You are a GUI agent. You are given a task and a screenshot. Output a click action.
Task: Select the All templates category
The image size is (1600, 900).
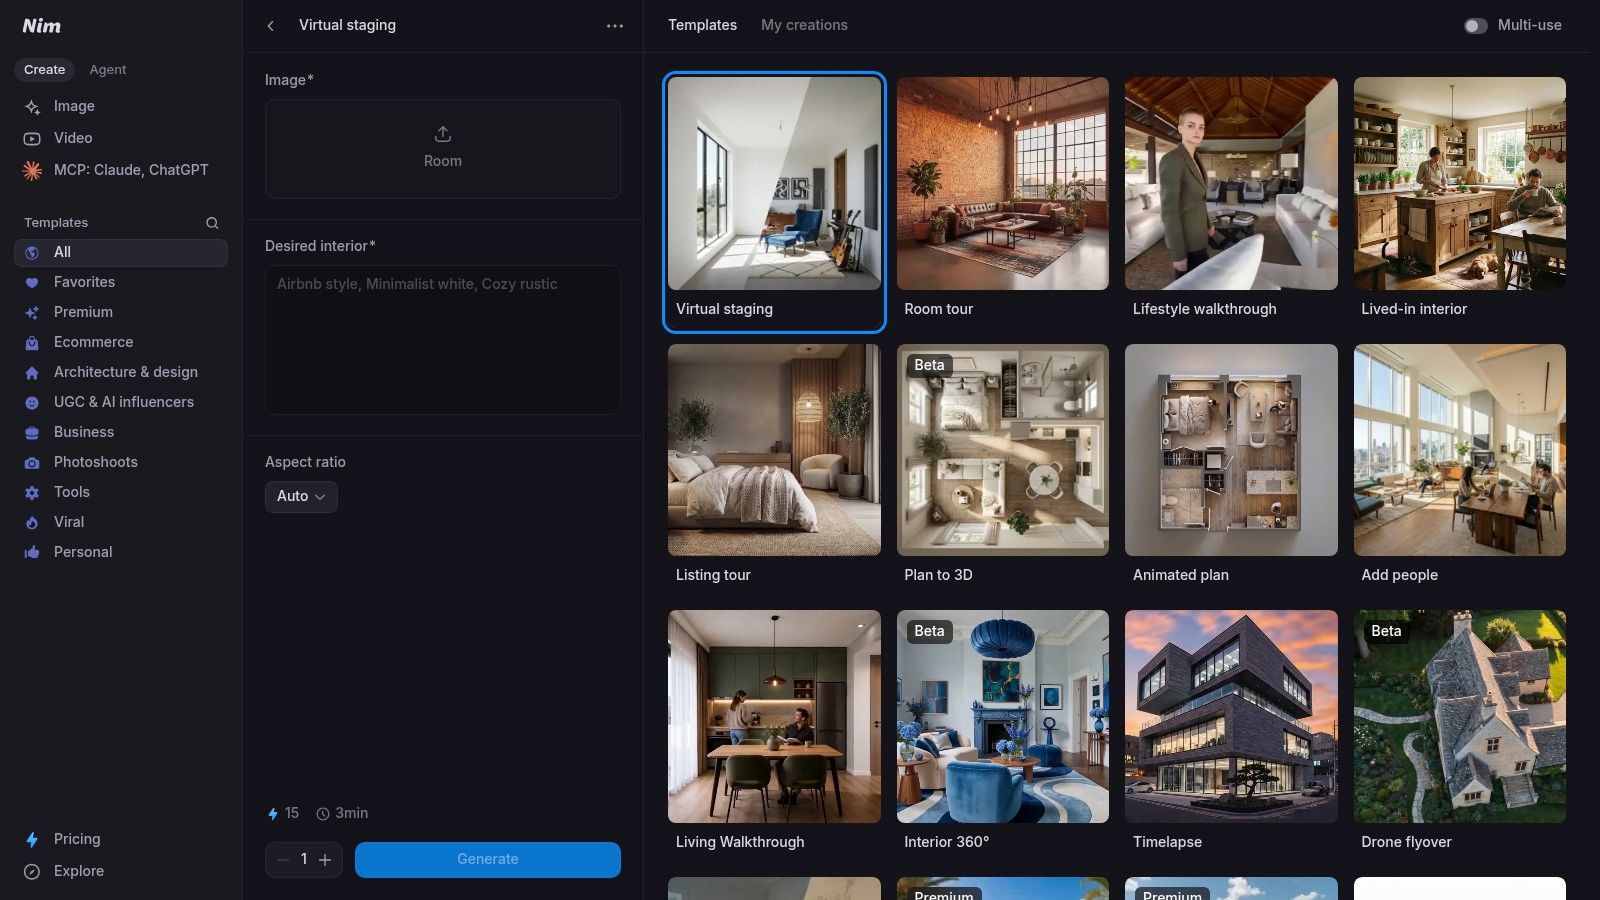121,253
